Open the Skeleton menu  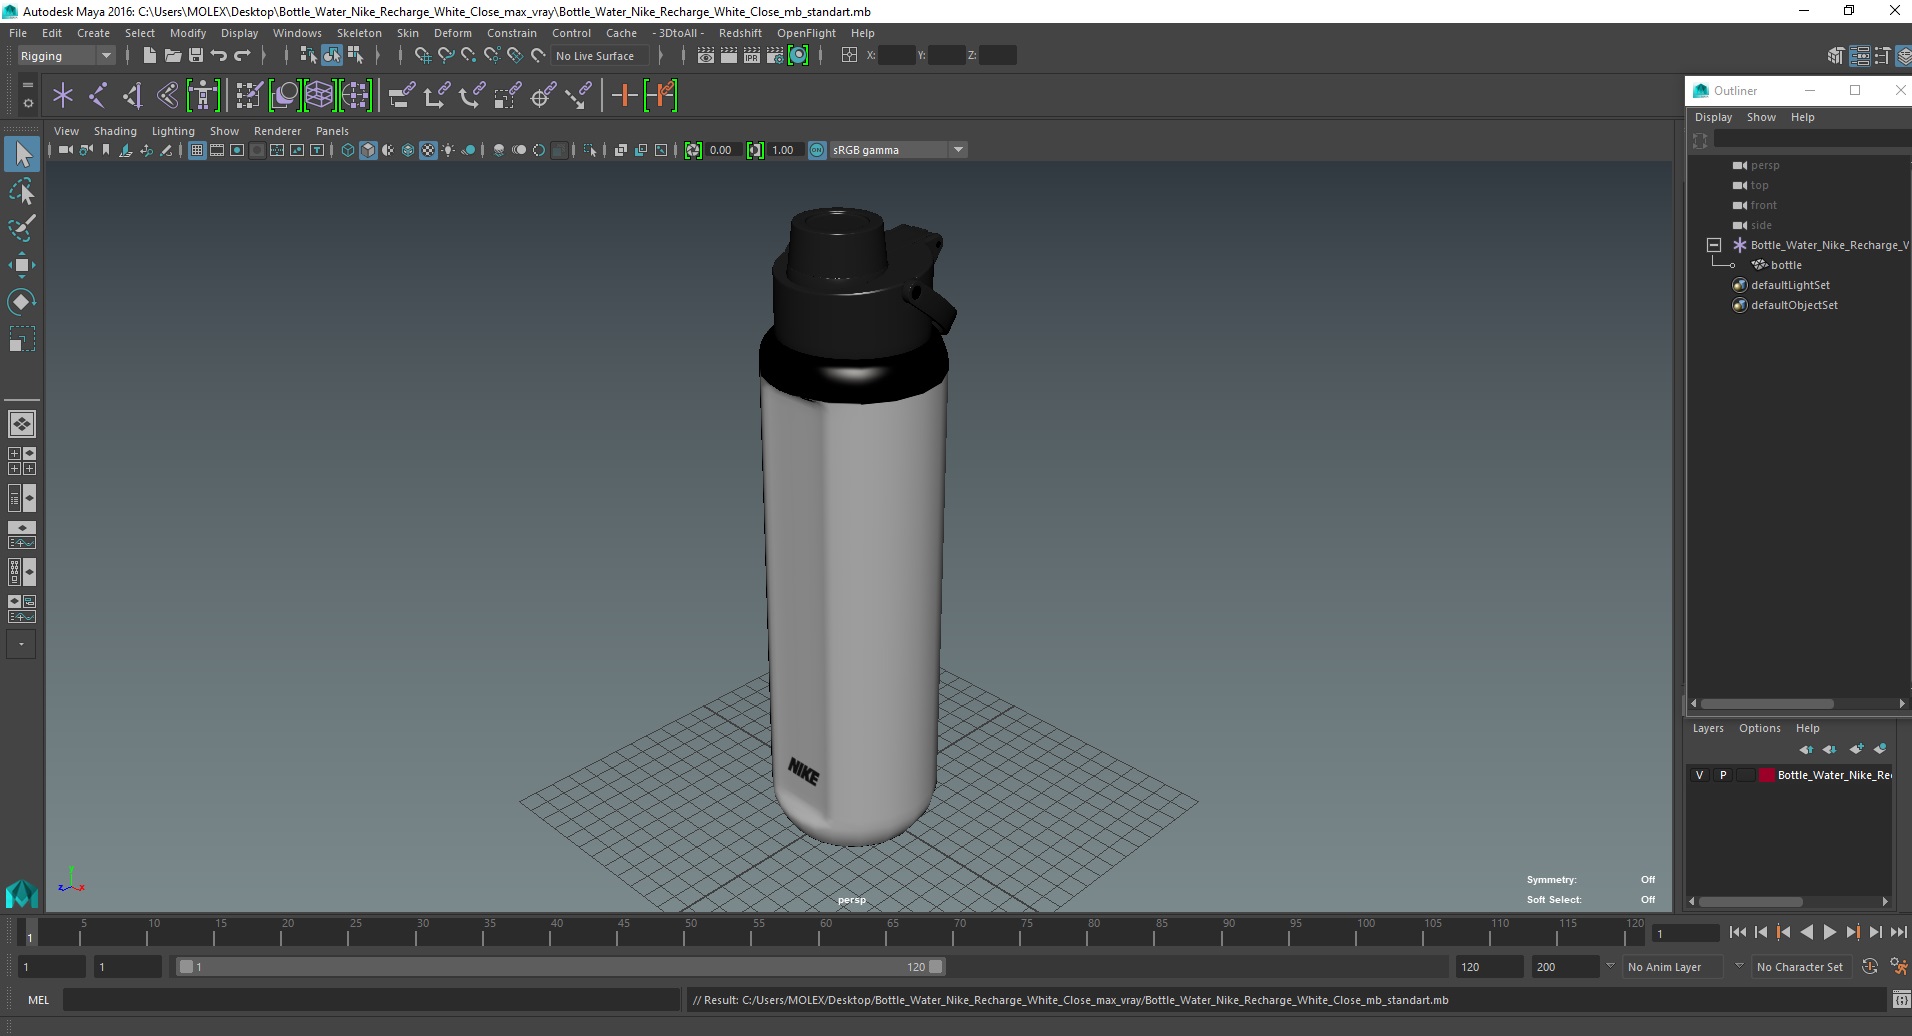[359, 33]
